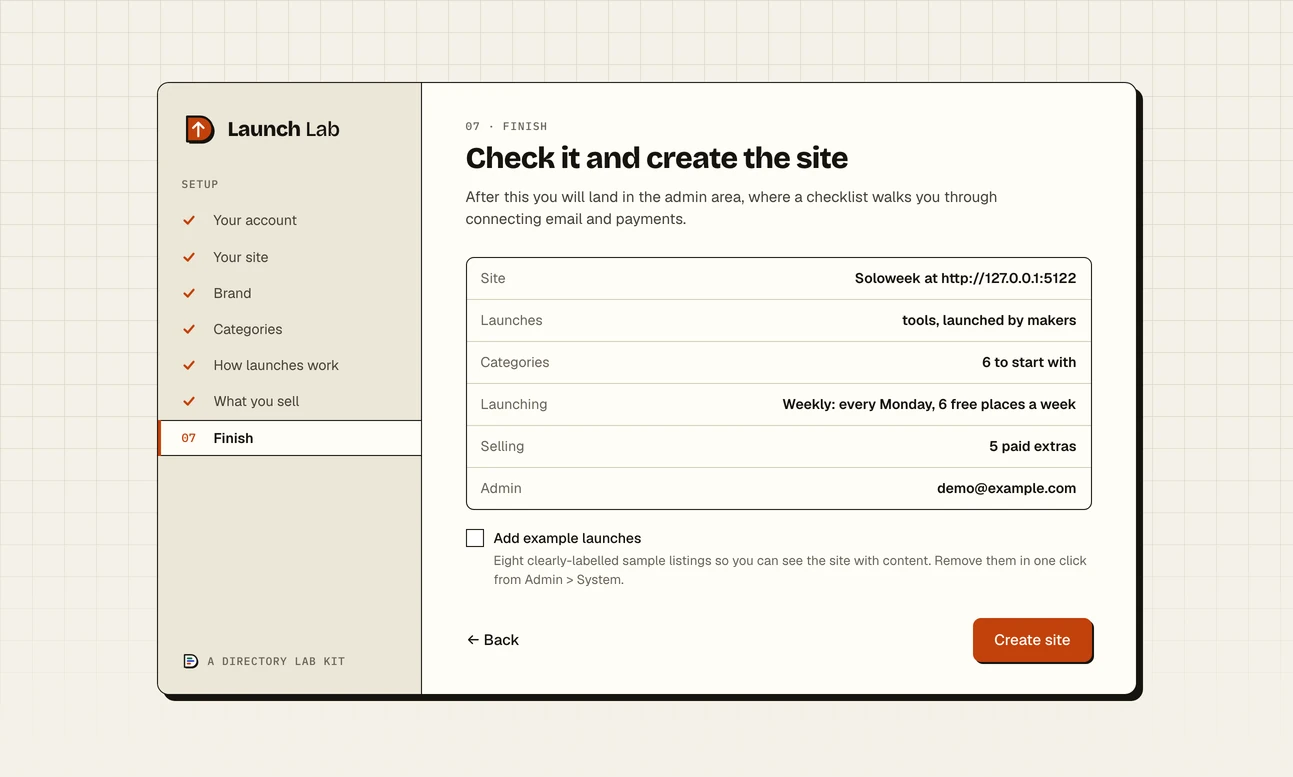This screenshot has height=777, width=1293.
Task: Click the checkmark beside Brand
Action: [x=189, y=293]
